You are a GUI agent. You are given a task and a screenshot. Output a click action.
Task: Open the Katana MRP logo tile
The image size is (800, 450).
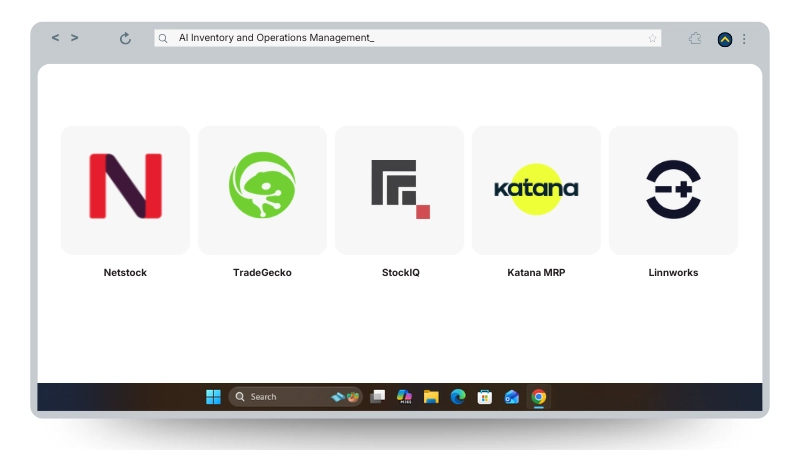coord(536,190)
